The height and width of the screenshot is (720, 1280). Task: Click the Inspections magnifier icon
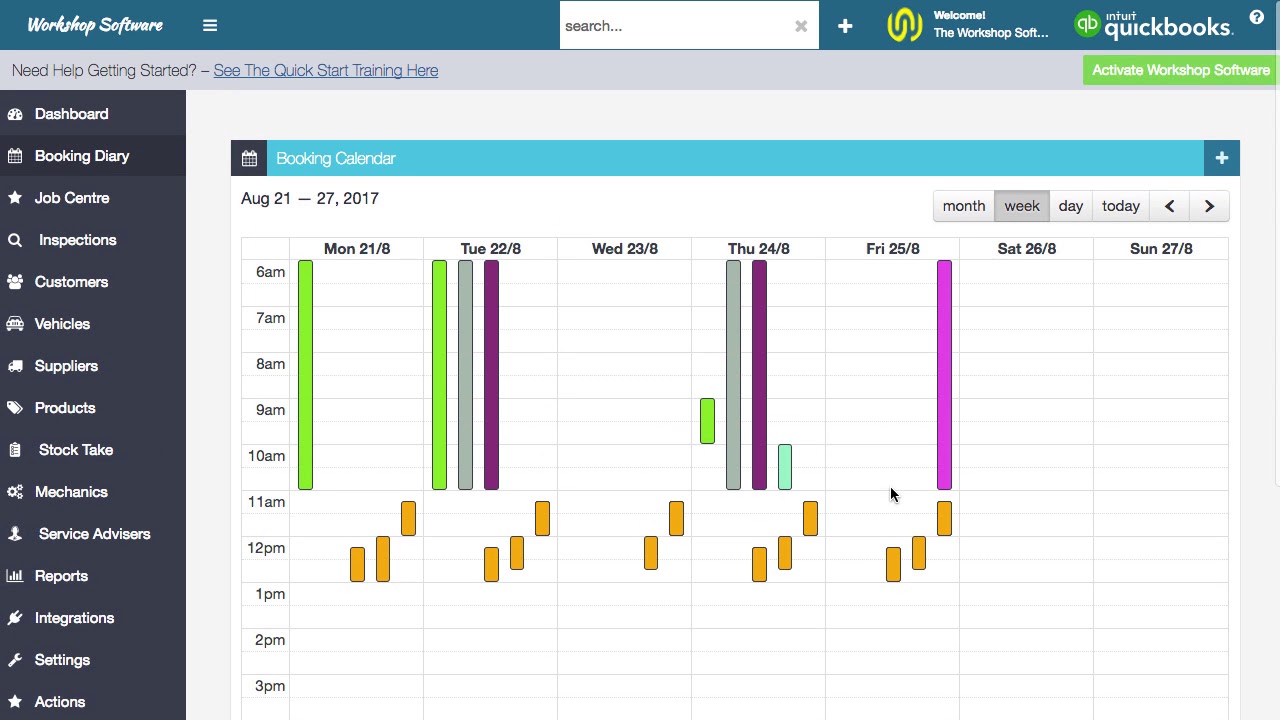click(15, 240)
